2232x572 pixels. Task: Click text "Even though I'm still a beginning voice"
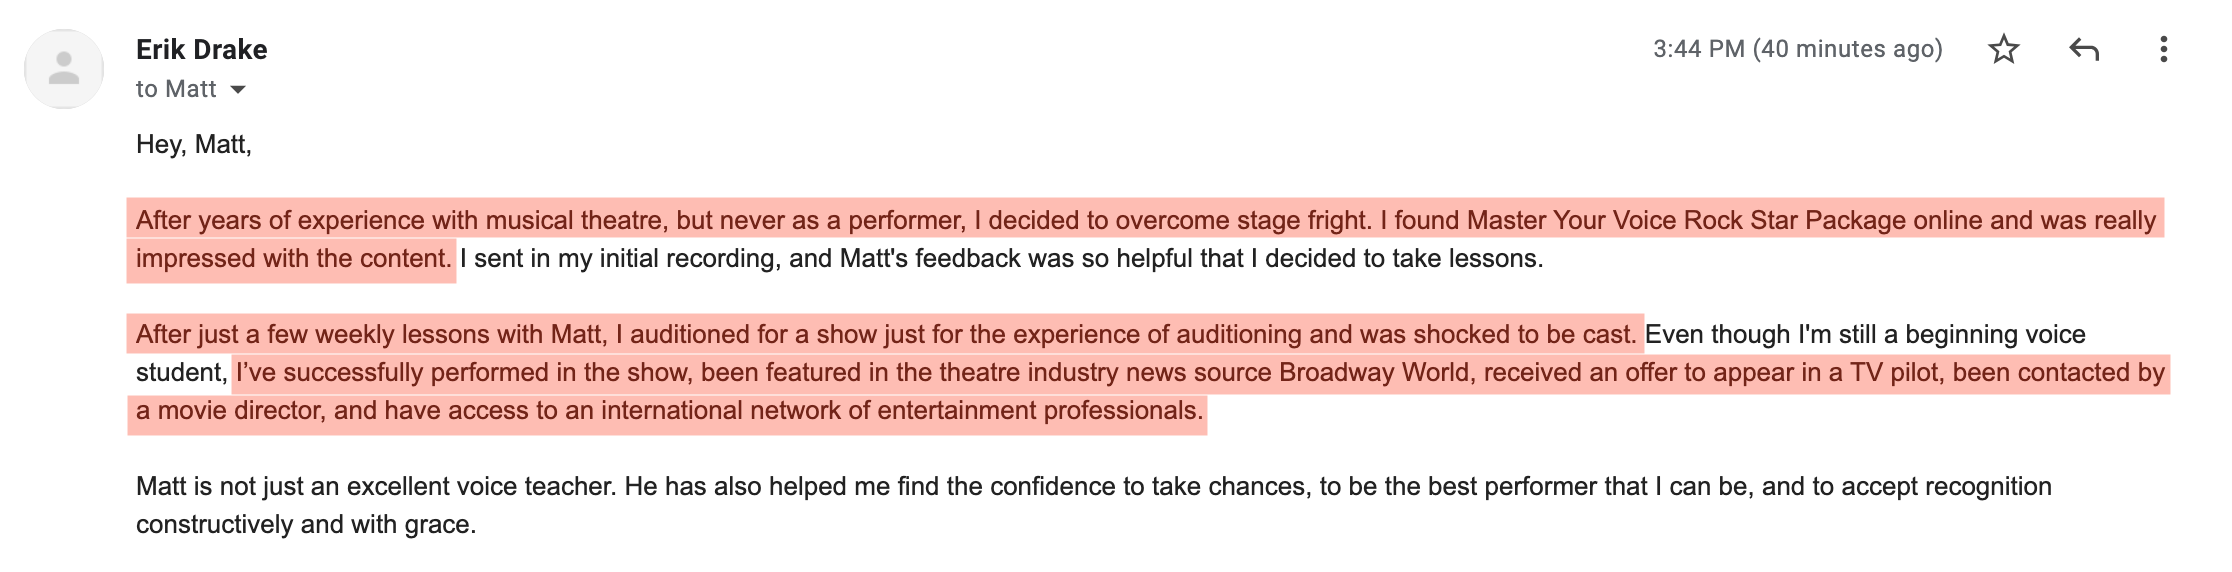click(1865, 334)
